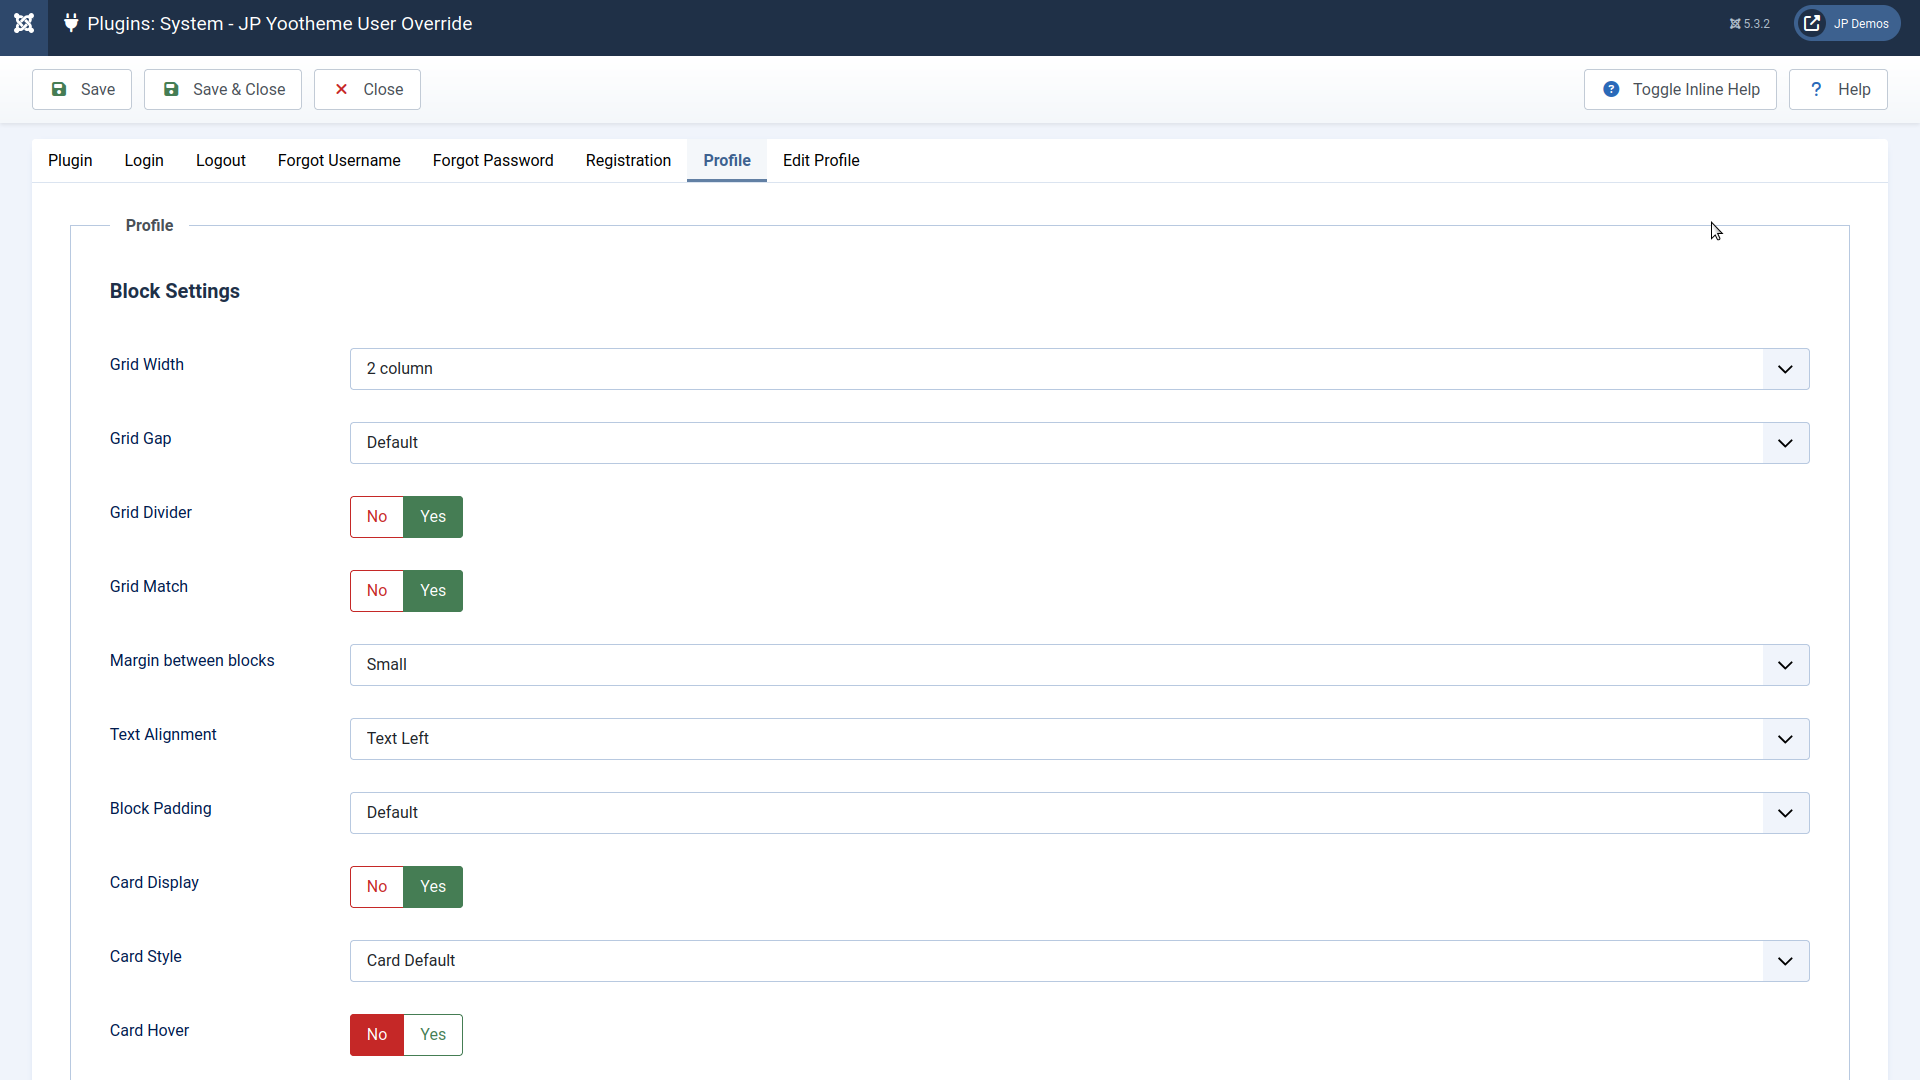Set Grid Match to No
The width and height of the screenshot is (1920, 1080).
click(377, 591)
